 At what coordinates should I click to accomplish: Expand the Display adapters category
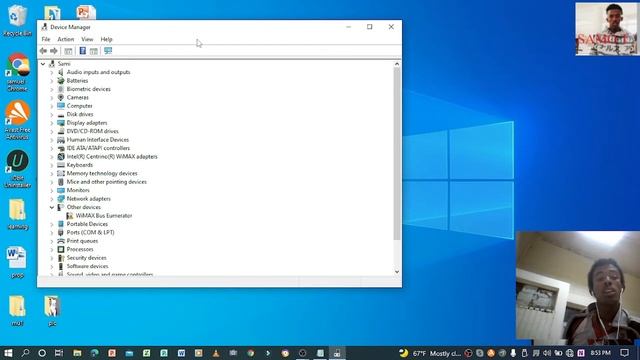point(52,123)
